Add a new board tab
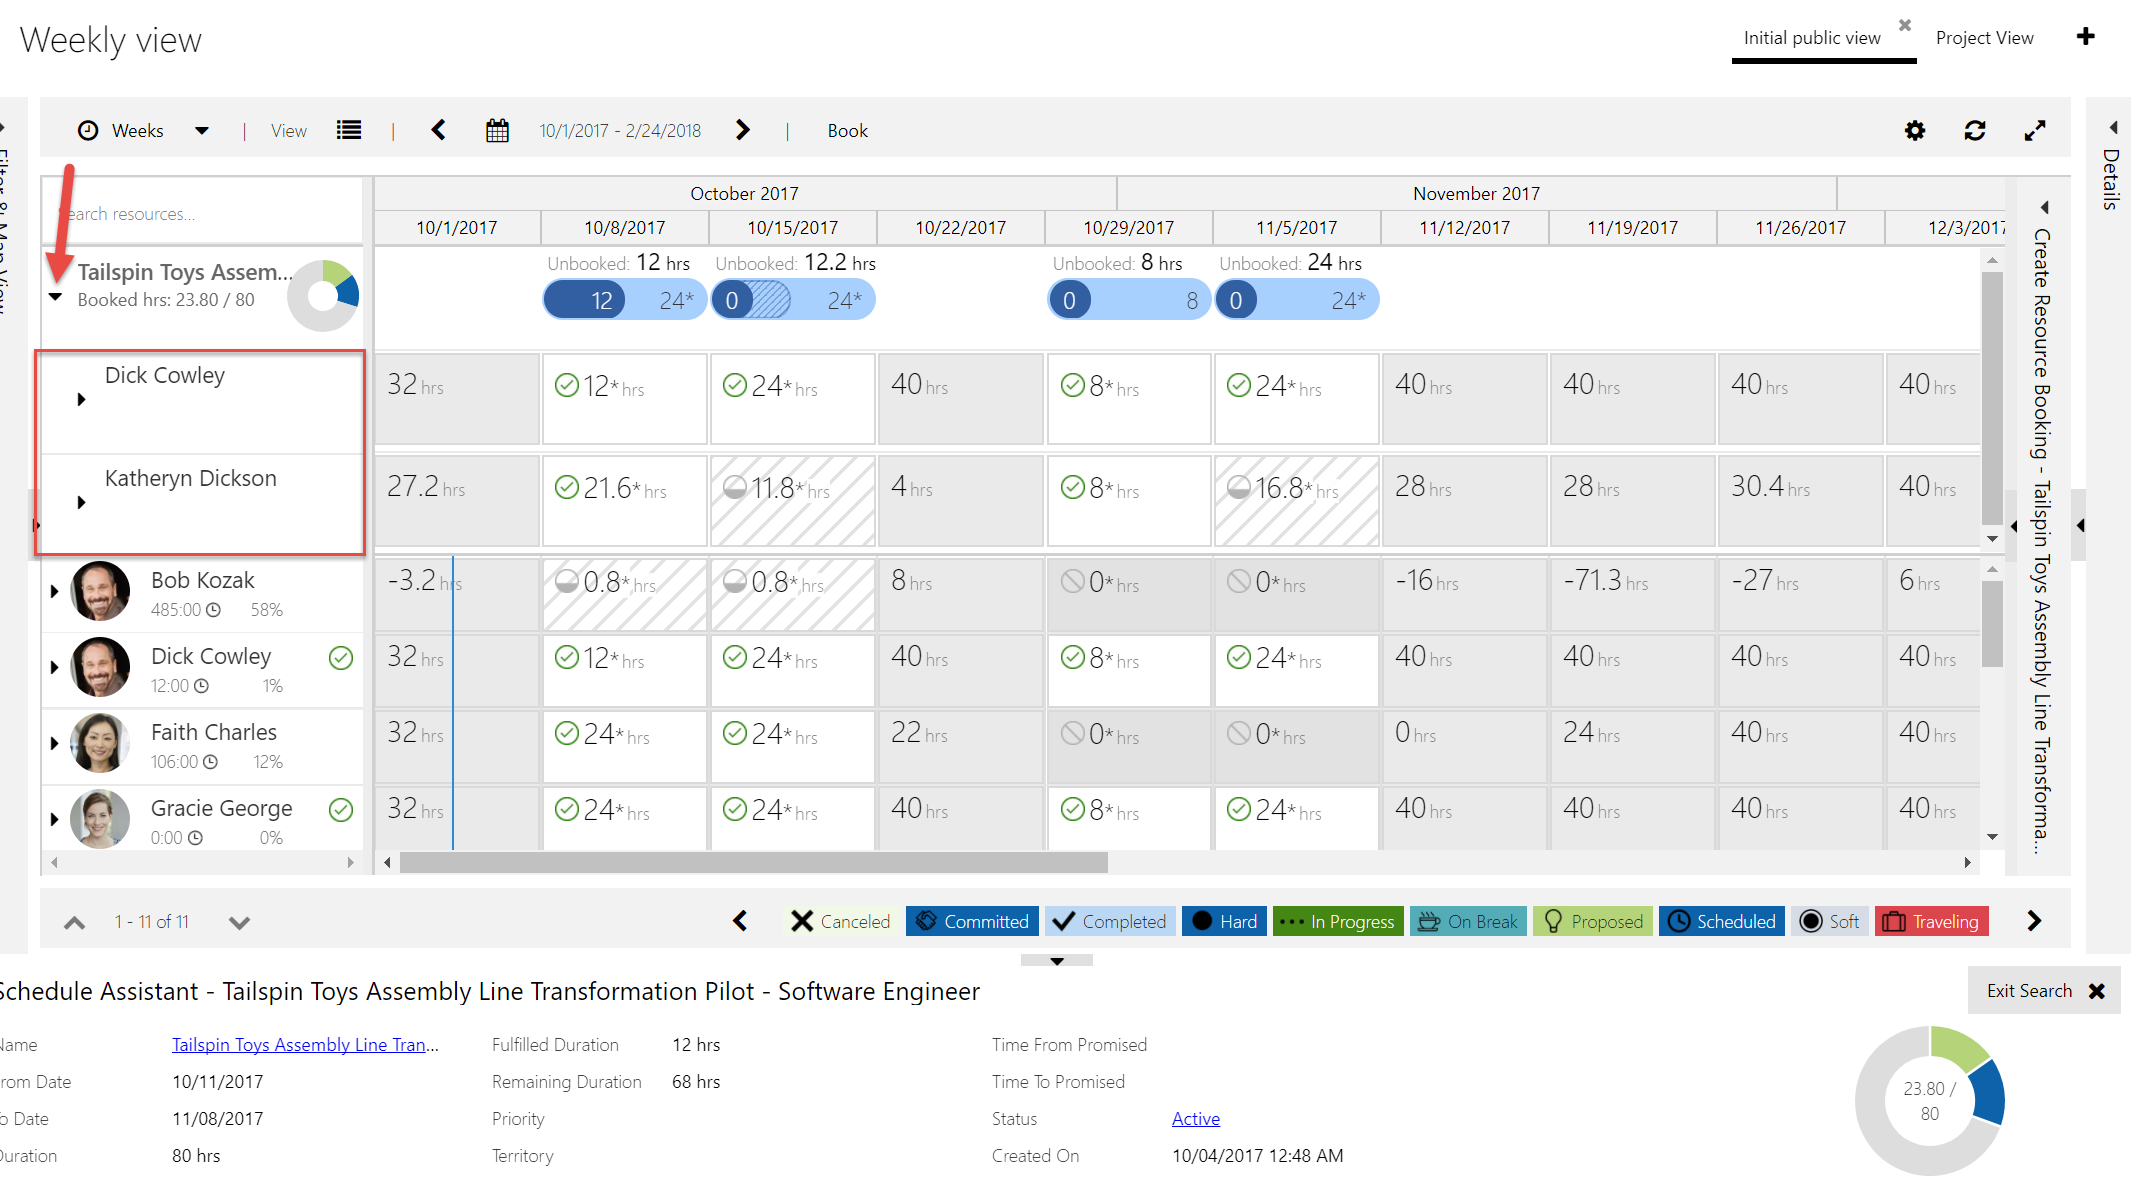 (x=2085, y=37)
